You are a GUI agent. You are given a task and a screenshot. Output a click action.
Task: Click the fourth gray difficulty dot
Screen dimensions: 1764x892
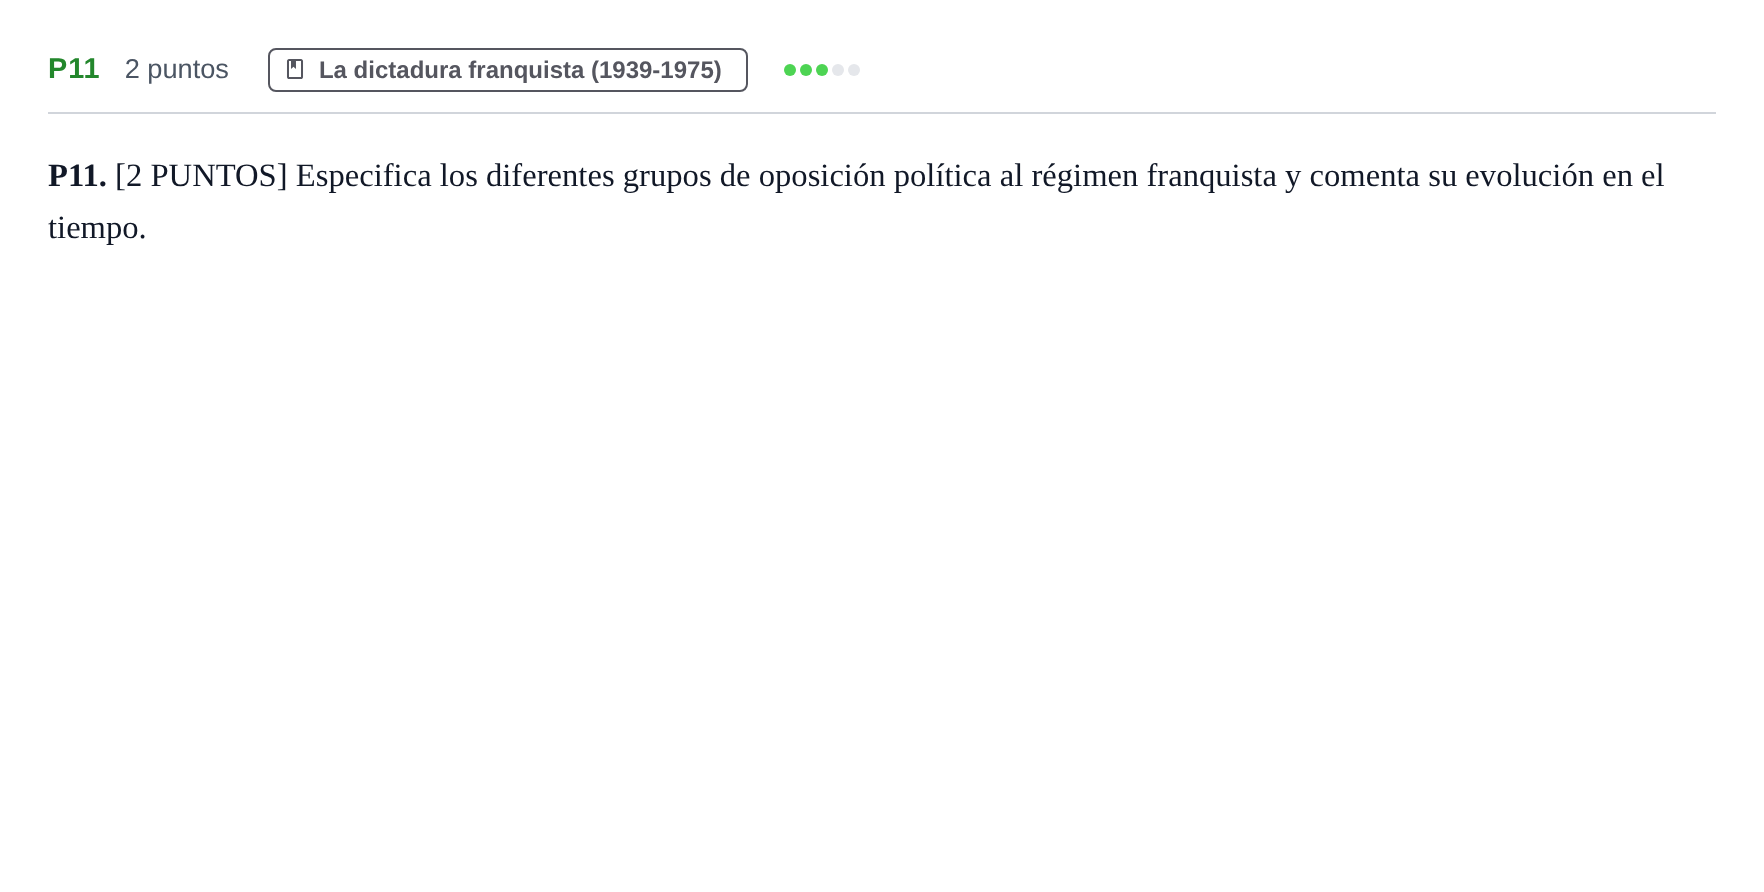(838, 70)
